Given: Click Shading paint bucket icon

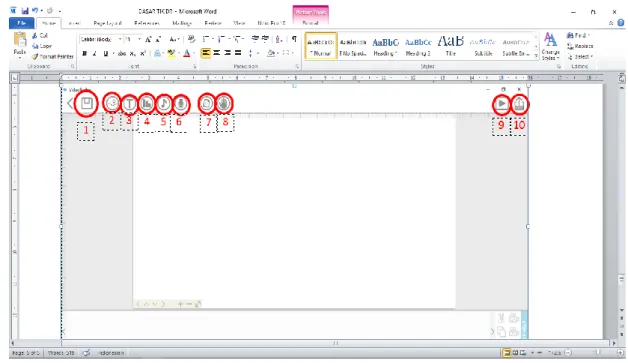Looking at the screenshot, I should 272,53.
